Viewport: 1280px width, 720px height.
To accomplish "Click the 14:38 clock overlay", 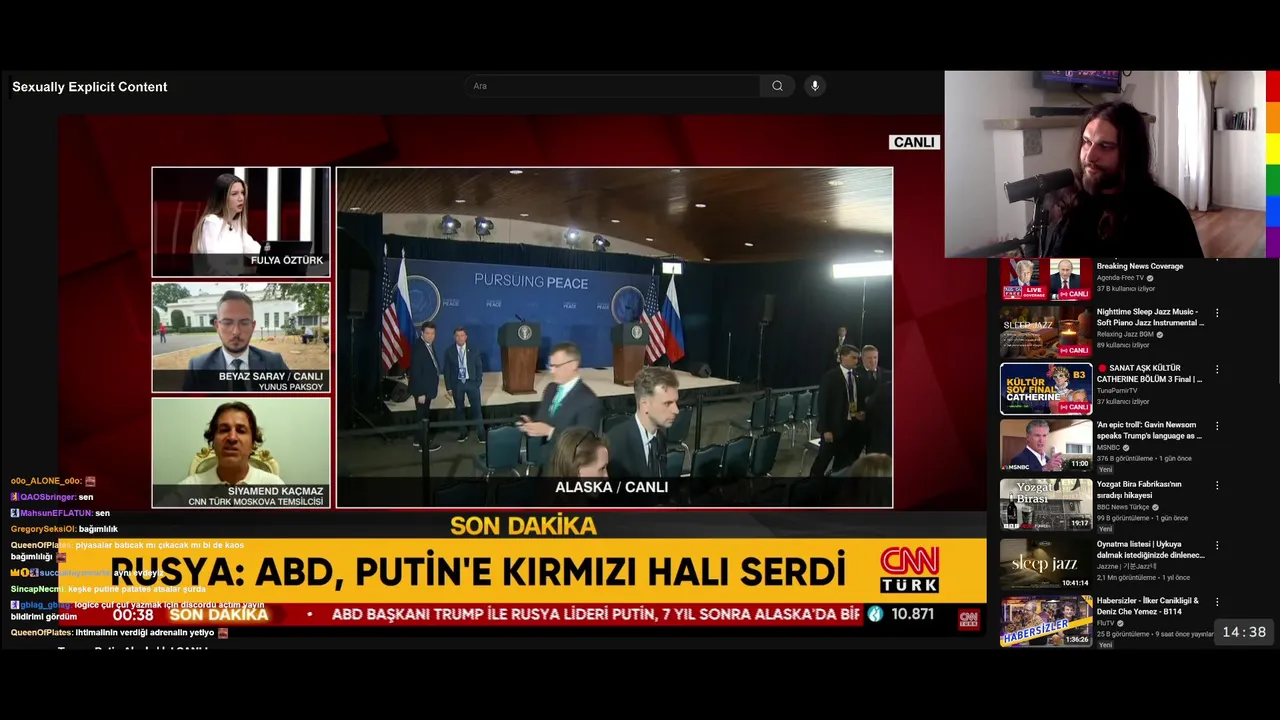I will 1244,632.
